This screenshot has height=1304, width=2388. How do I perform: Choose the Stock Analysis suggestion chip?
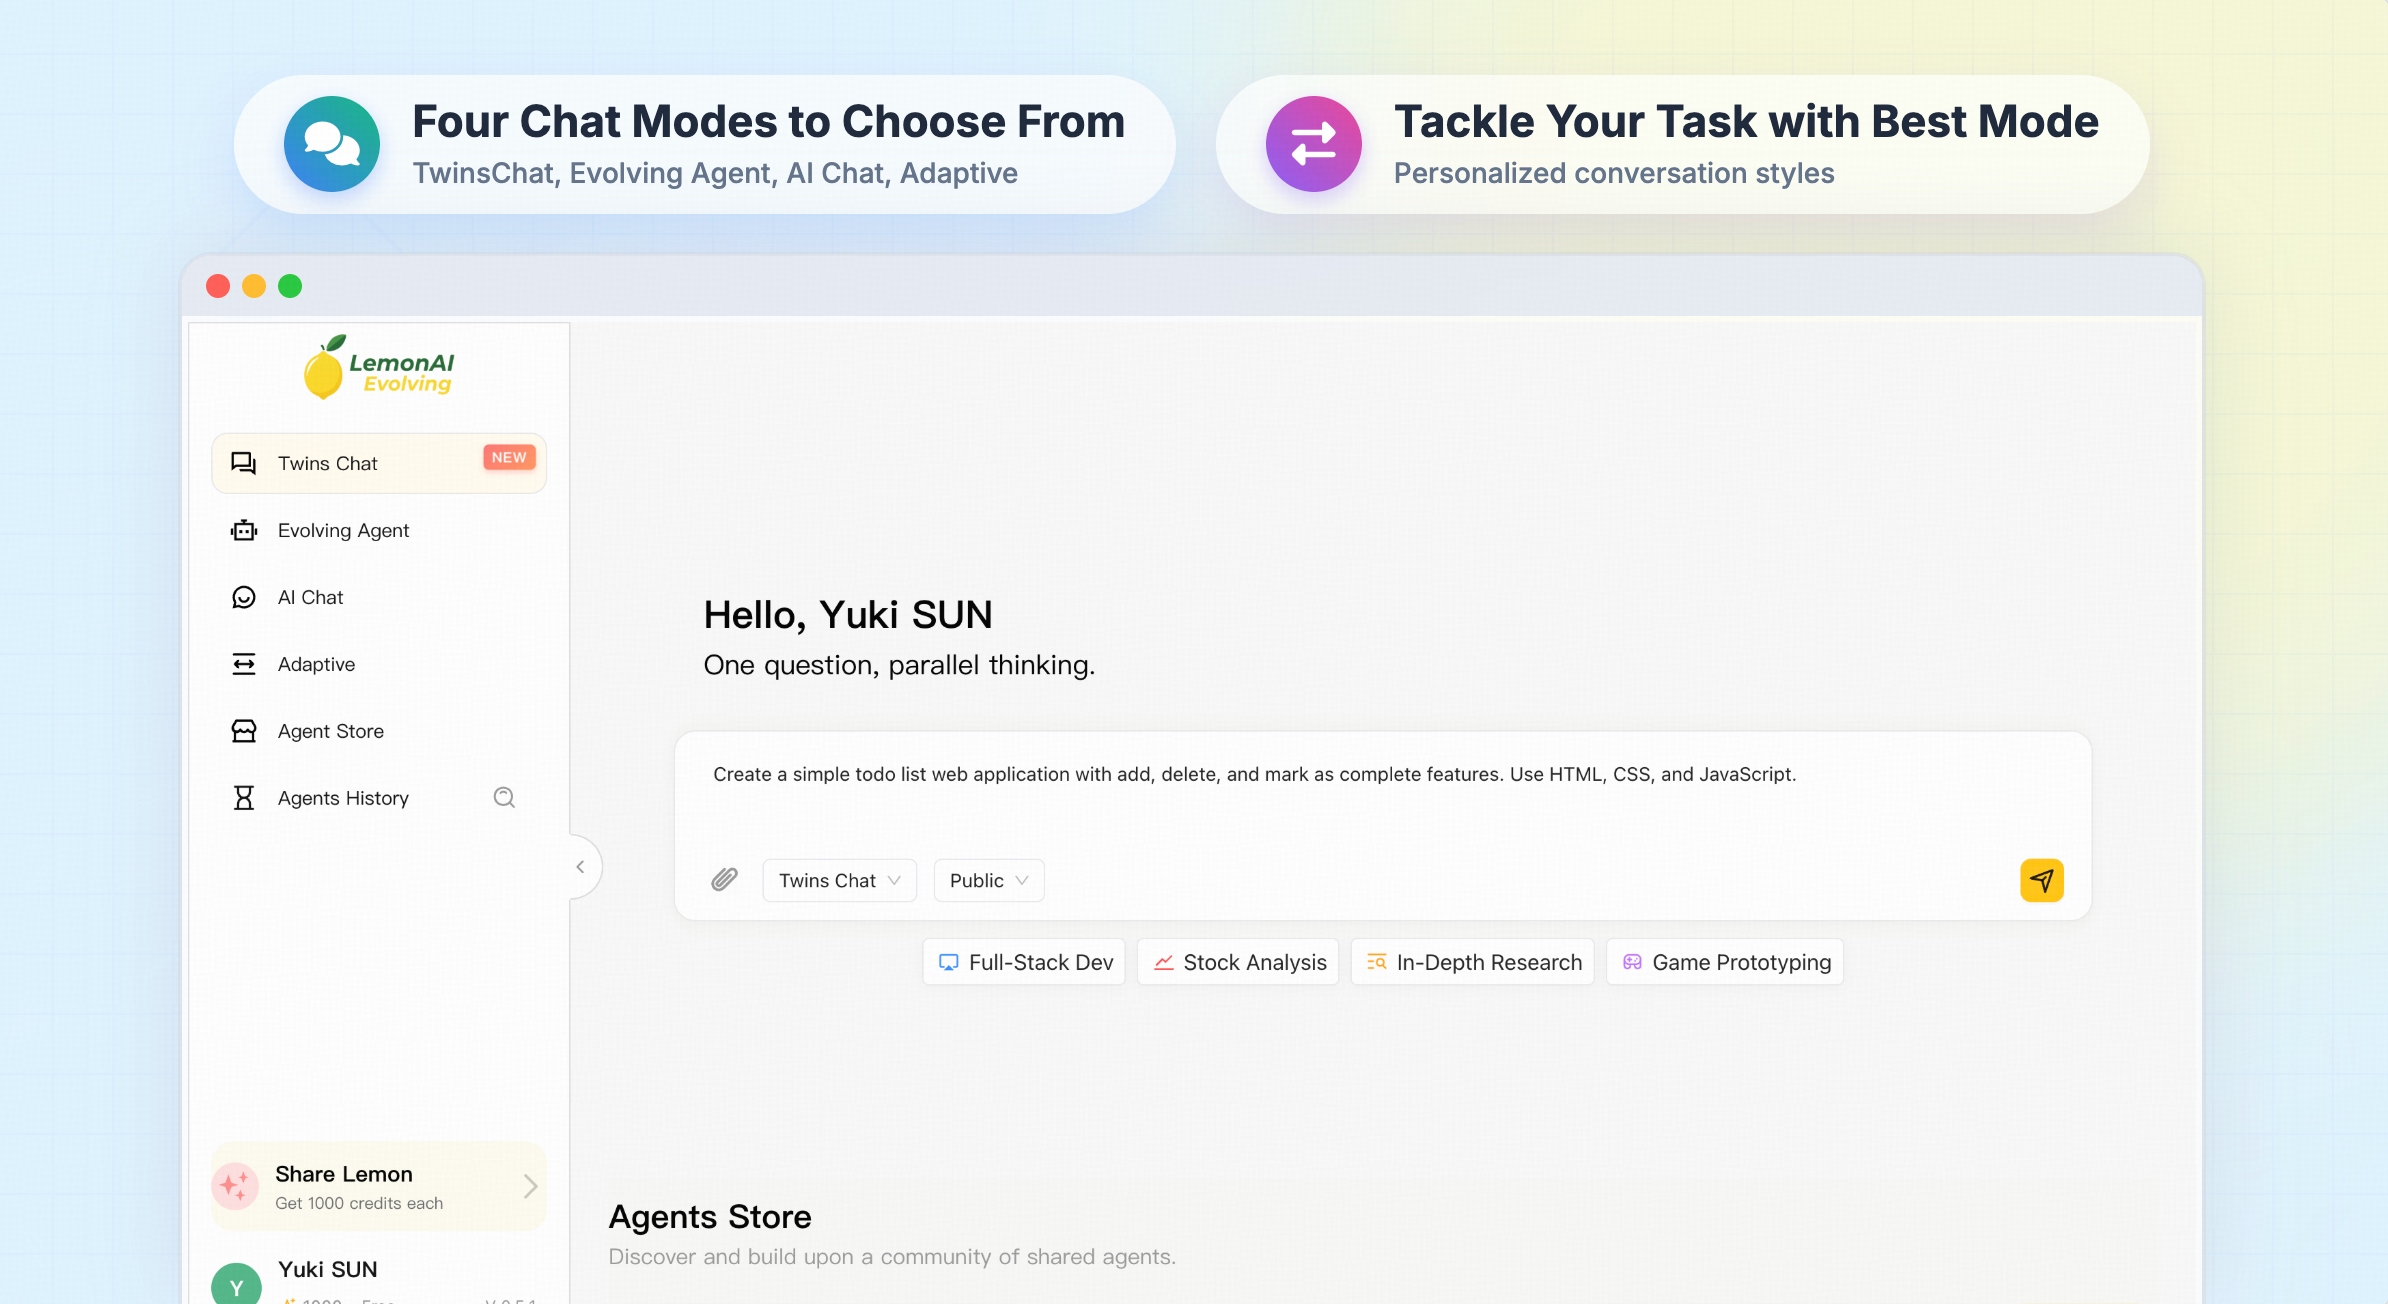tap(1238, 962)
